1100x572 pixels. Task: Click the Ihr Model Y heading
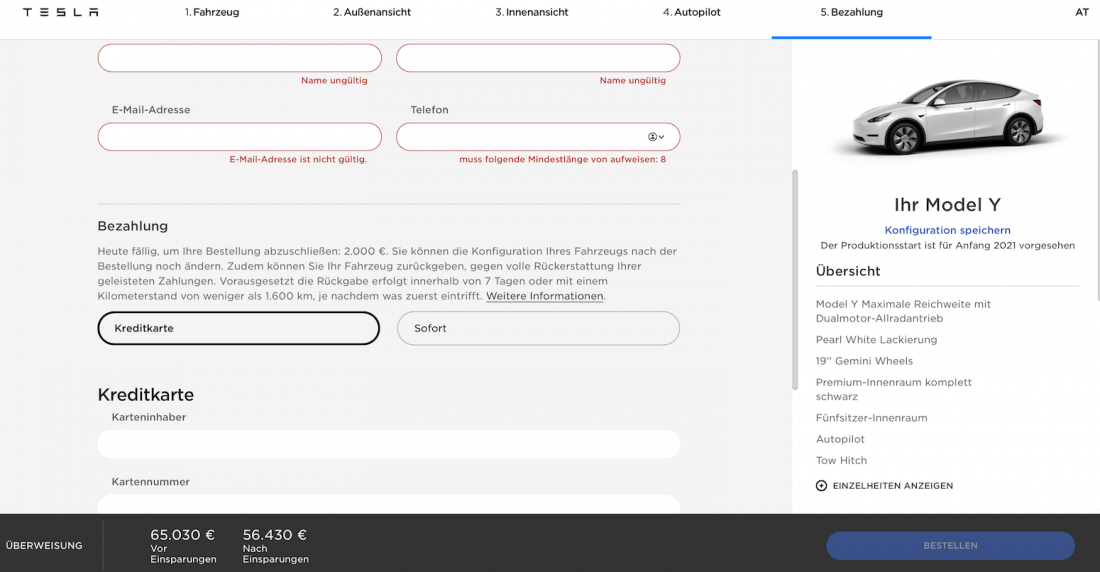tap(947, 205)
